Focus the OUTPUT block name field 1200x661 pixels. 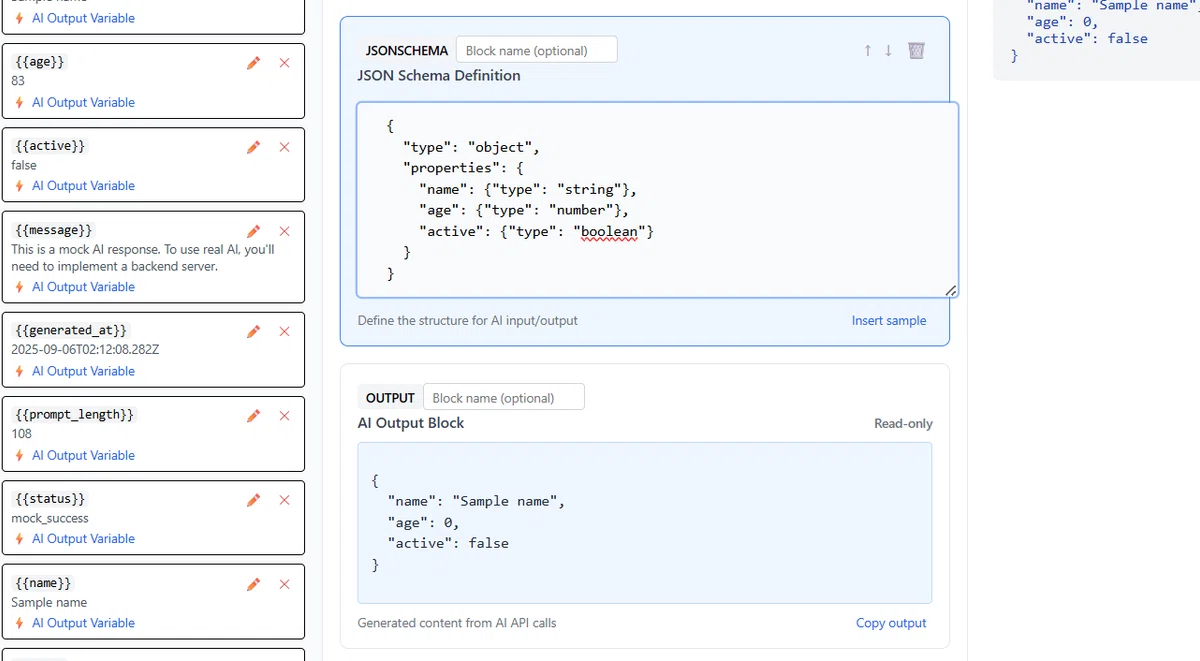point(503,397)
